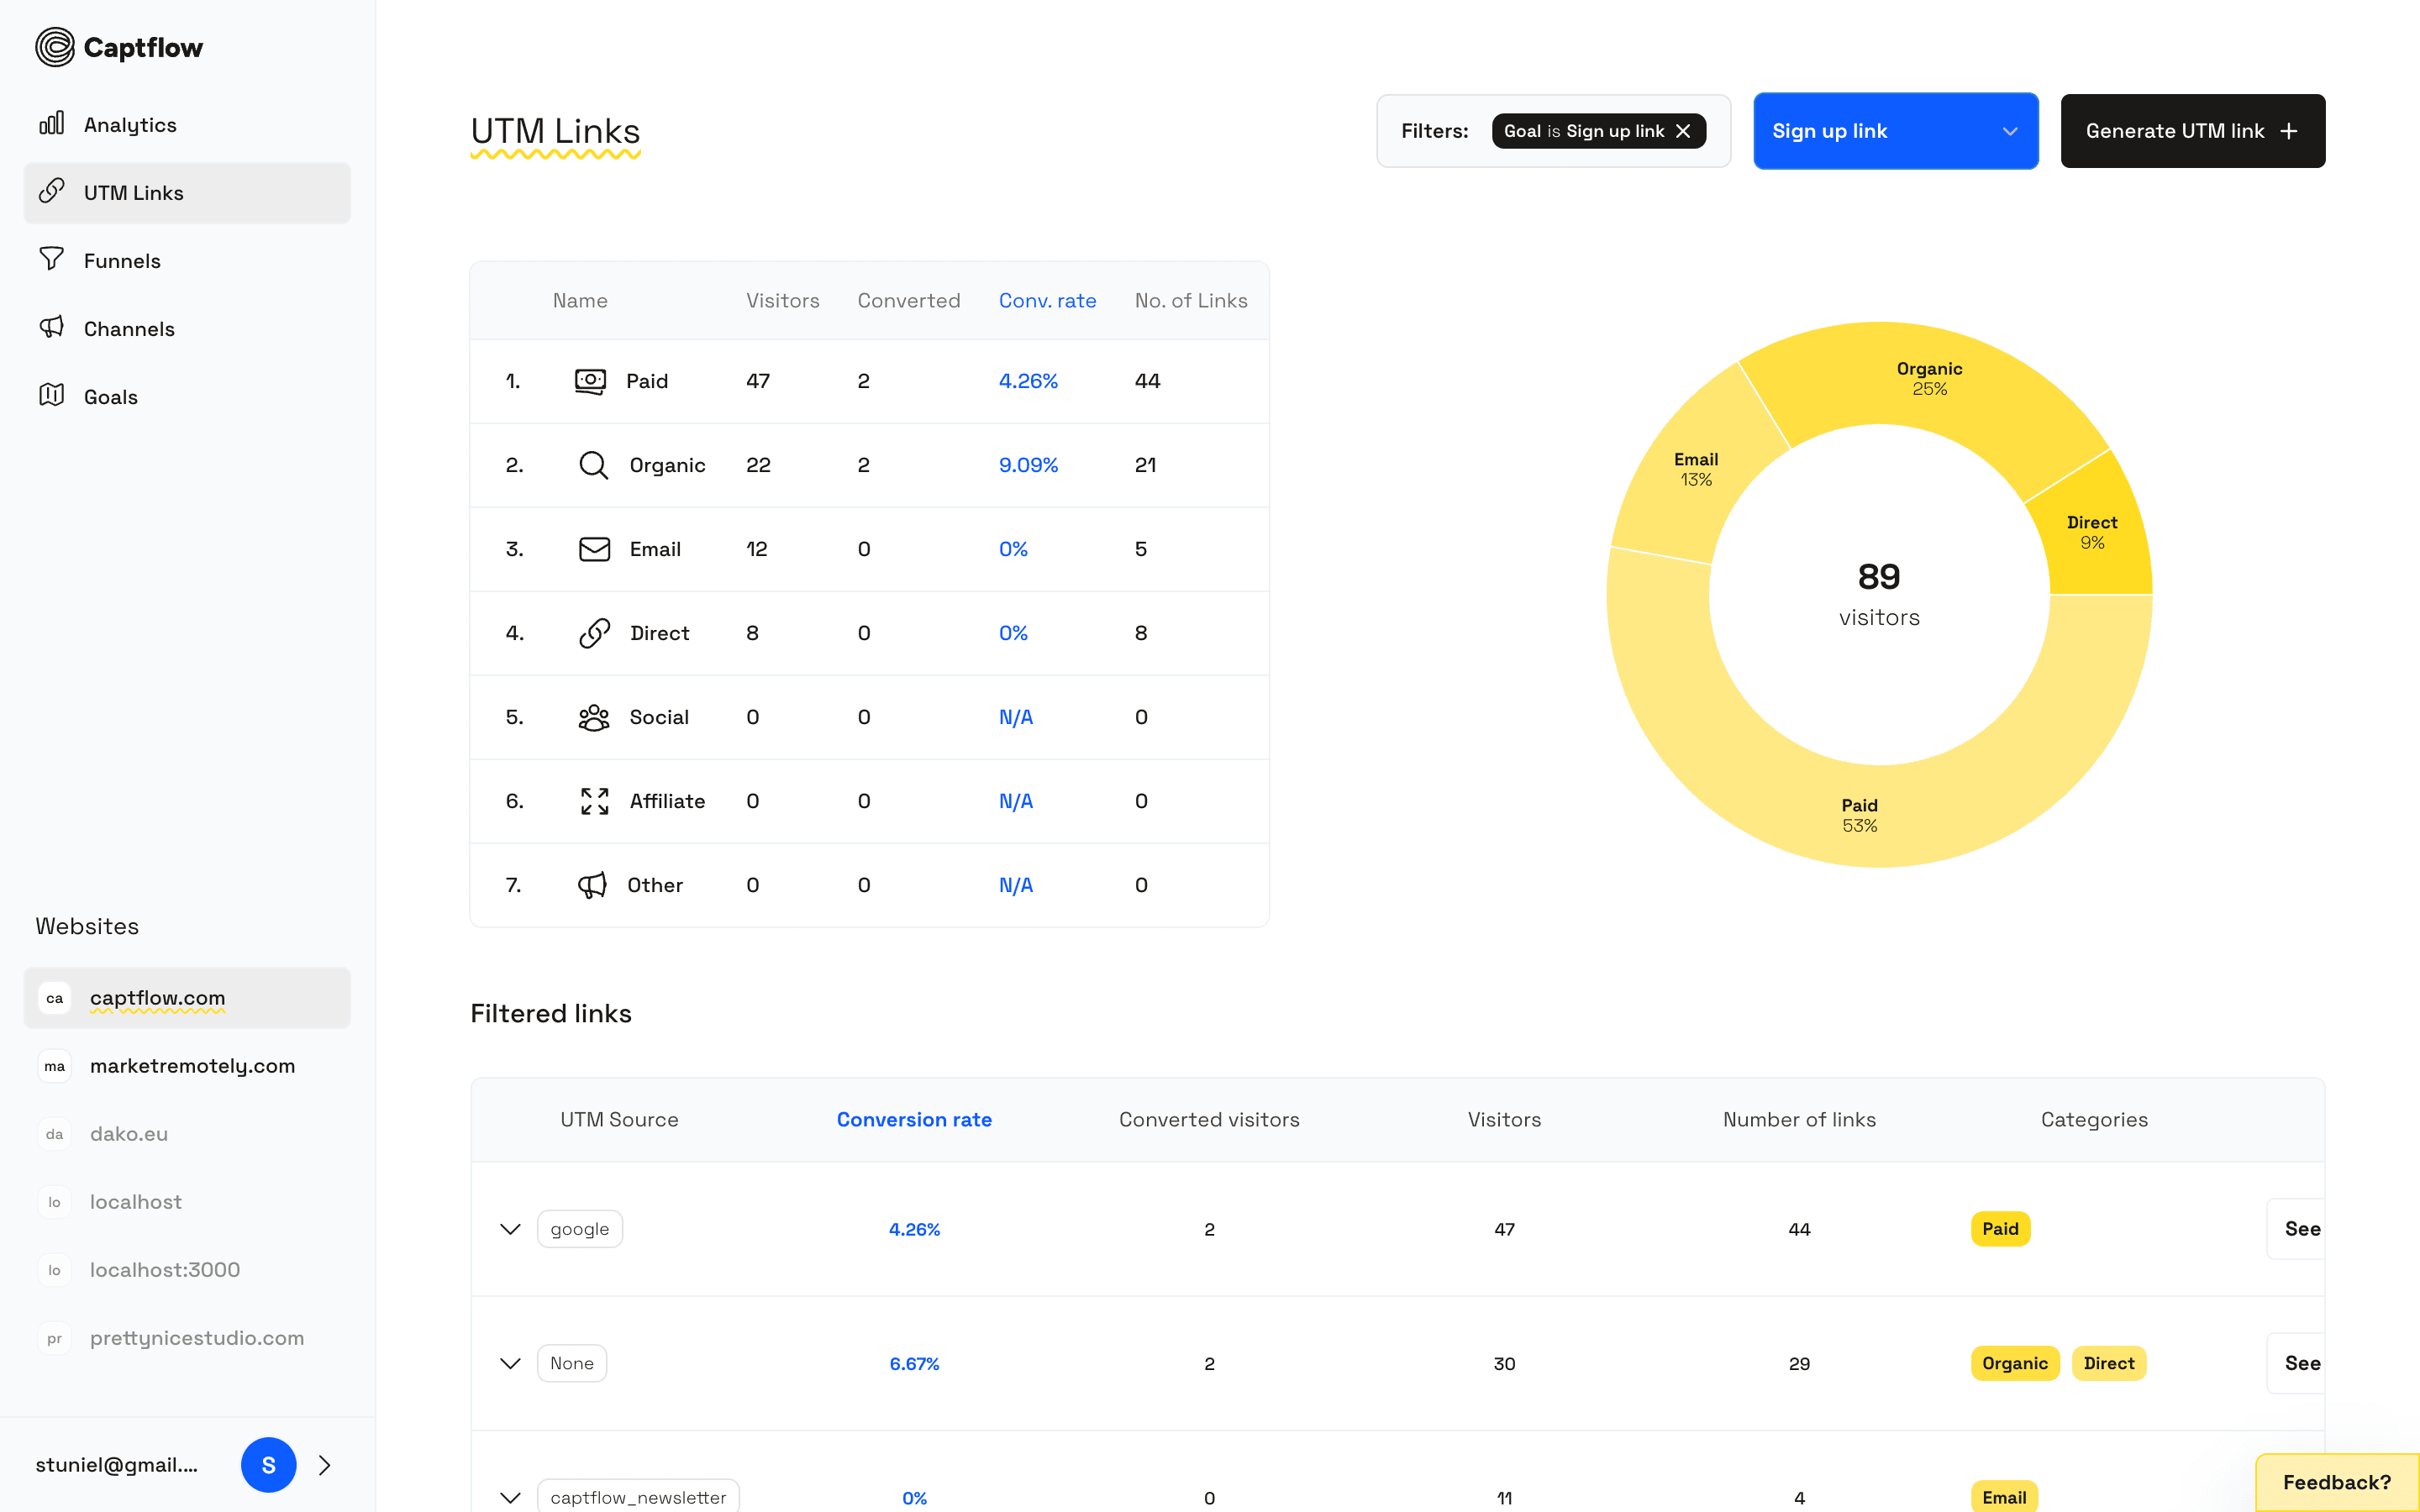The image size is (2420, 1512).
Task: Click the 89 visitors chart center
Action: pos(1879,595)
